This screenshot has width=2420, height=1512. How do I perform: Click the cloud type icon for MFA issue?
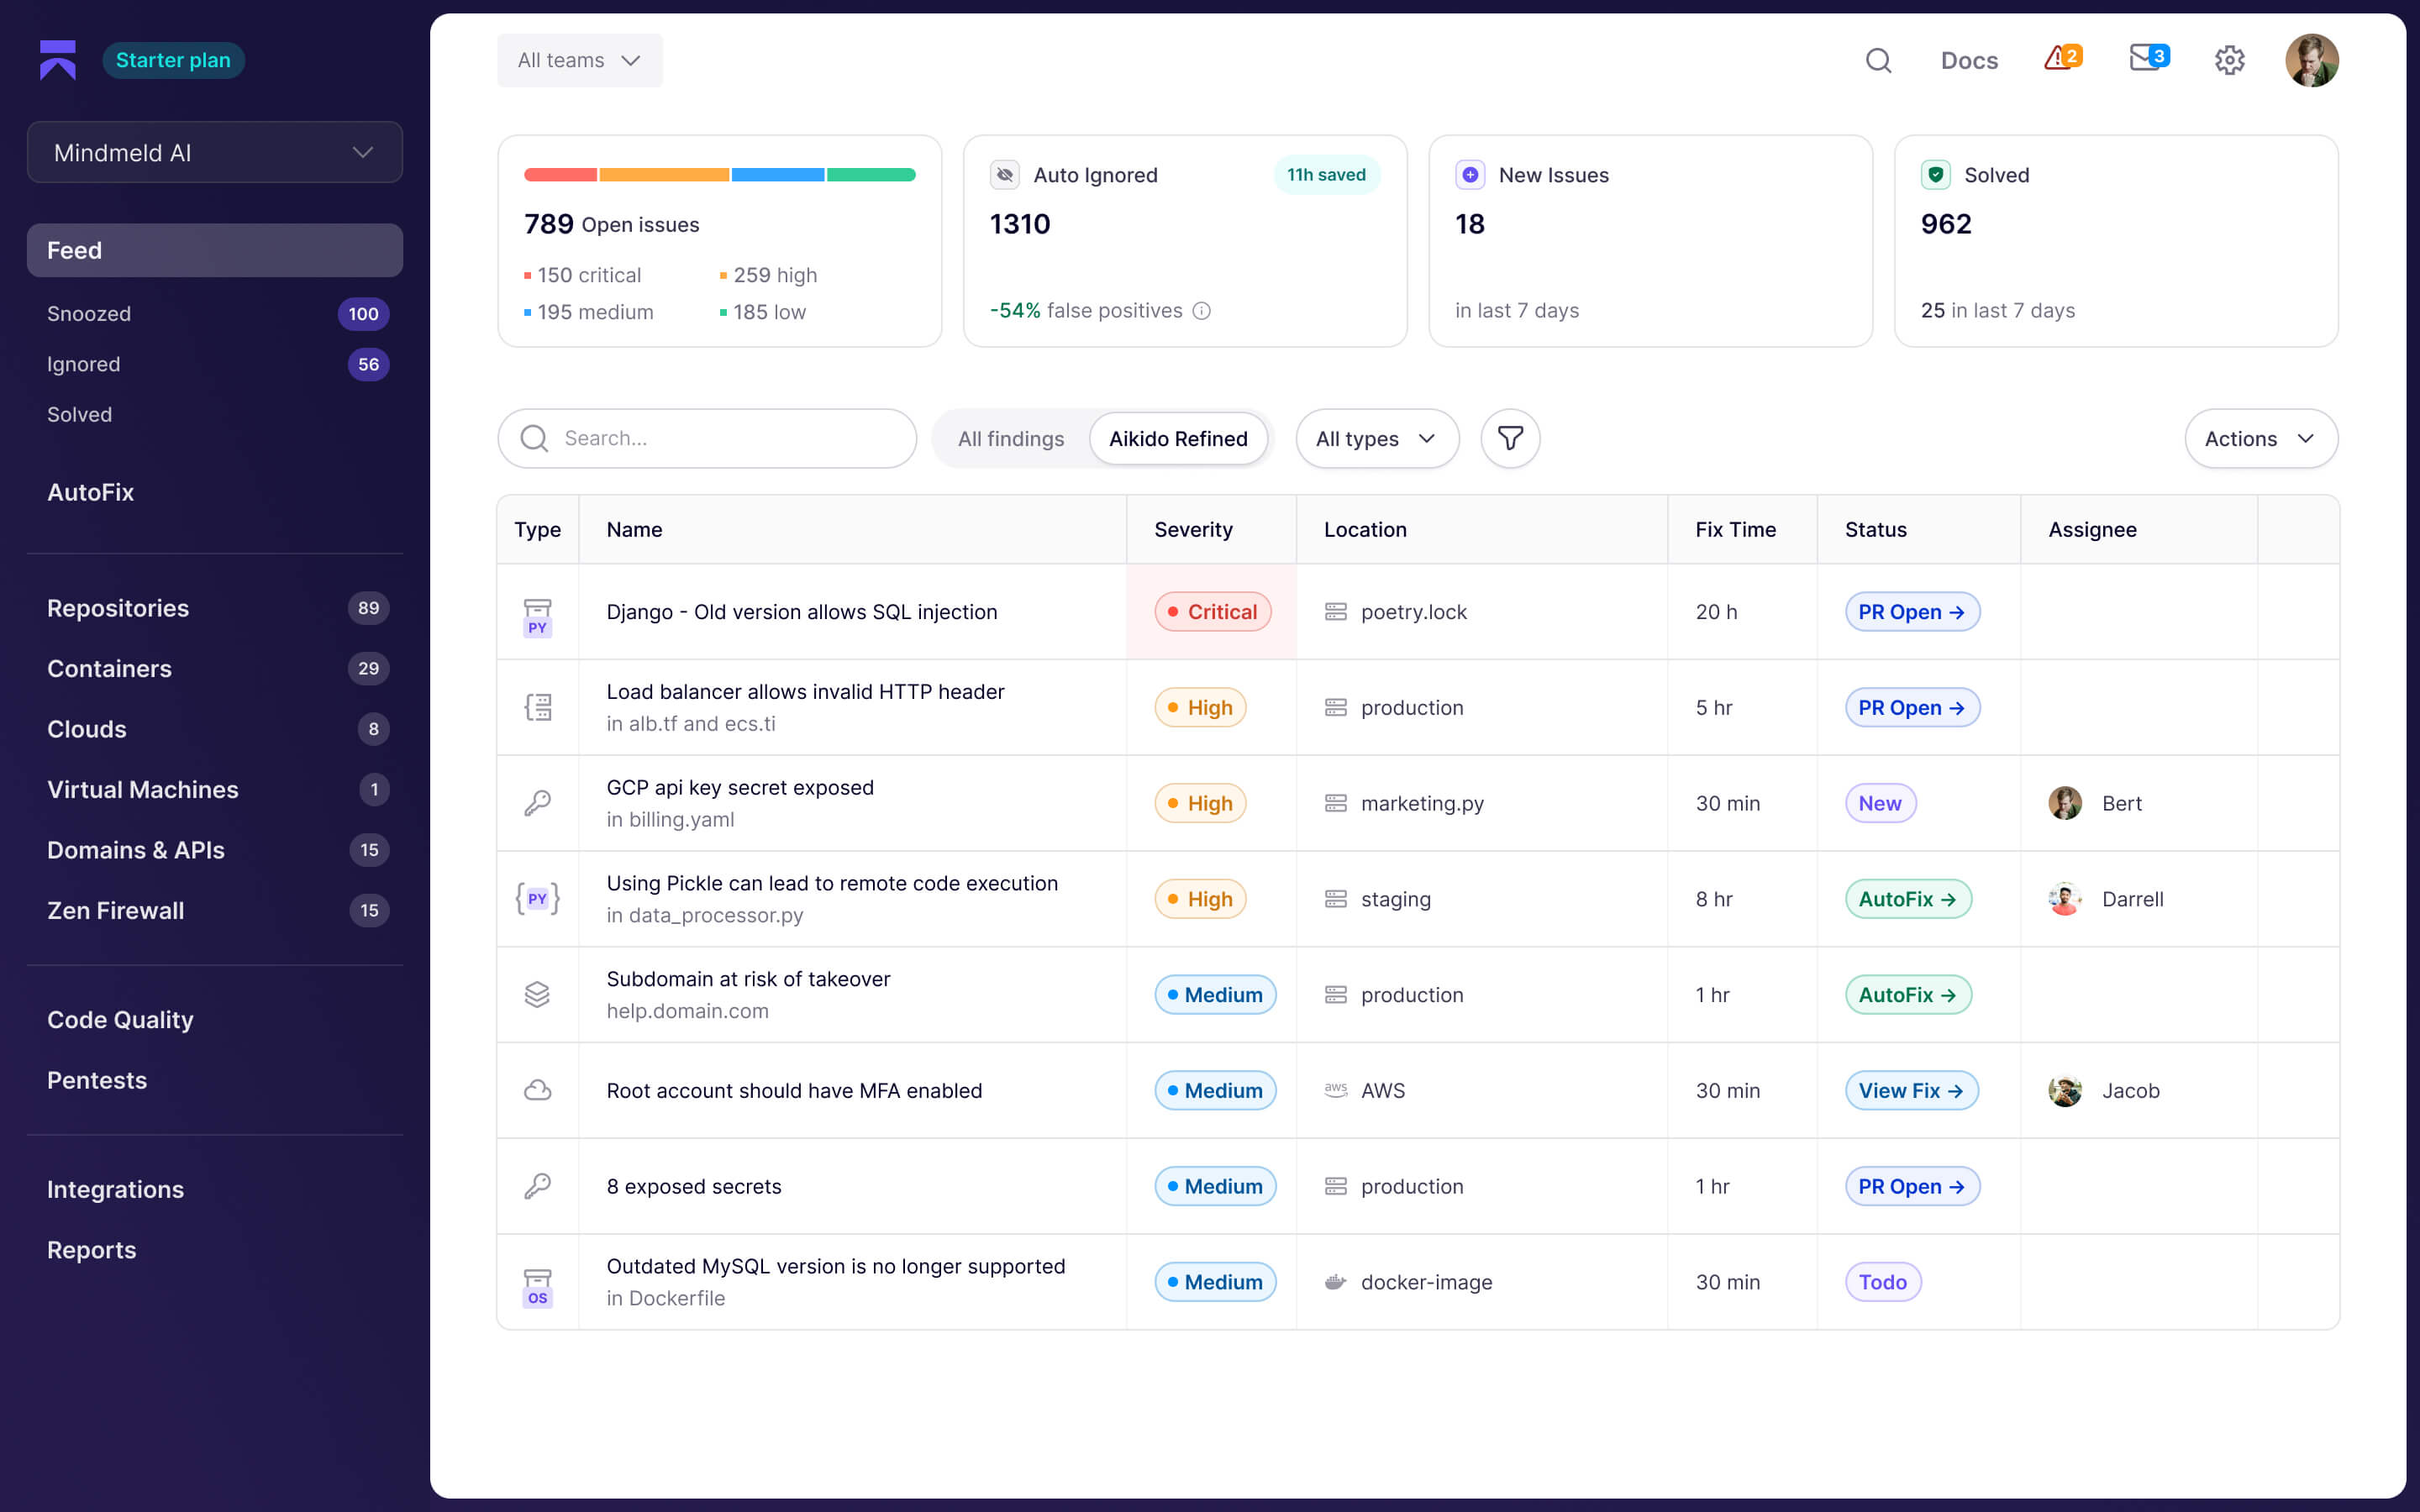point(537,1090)
